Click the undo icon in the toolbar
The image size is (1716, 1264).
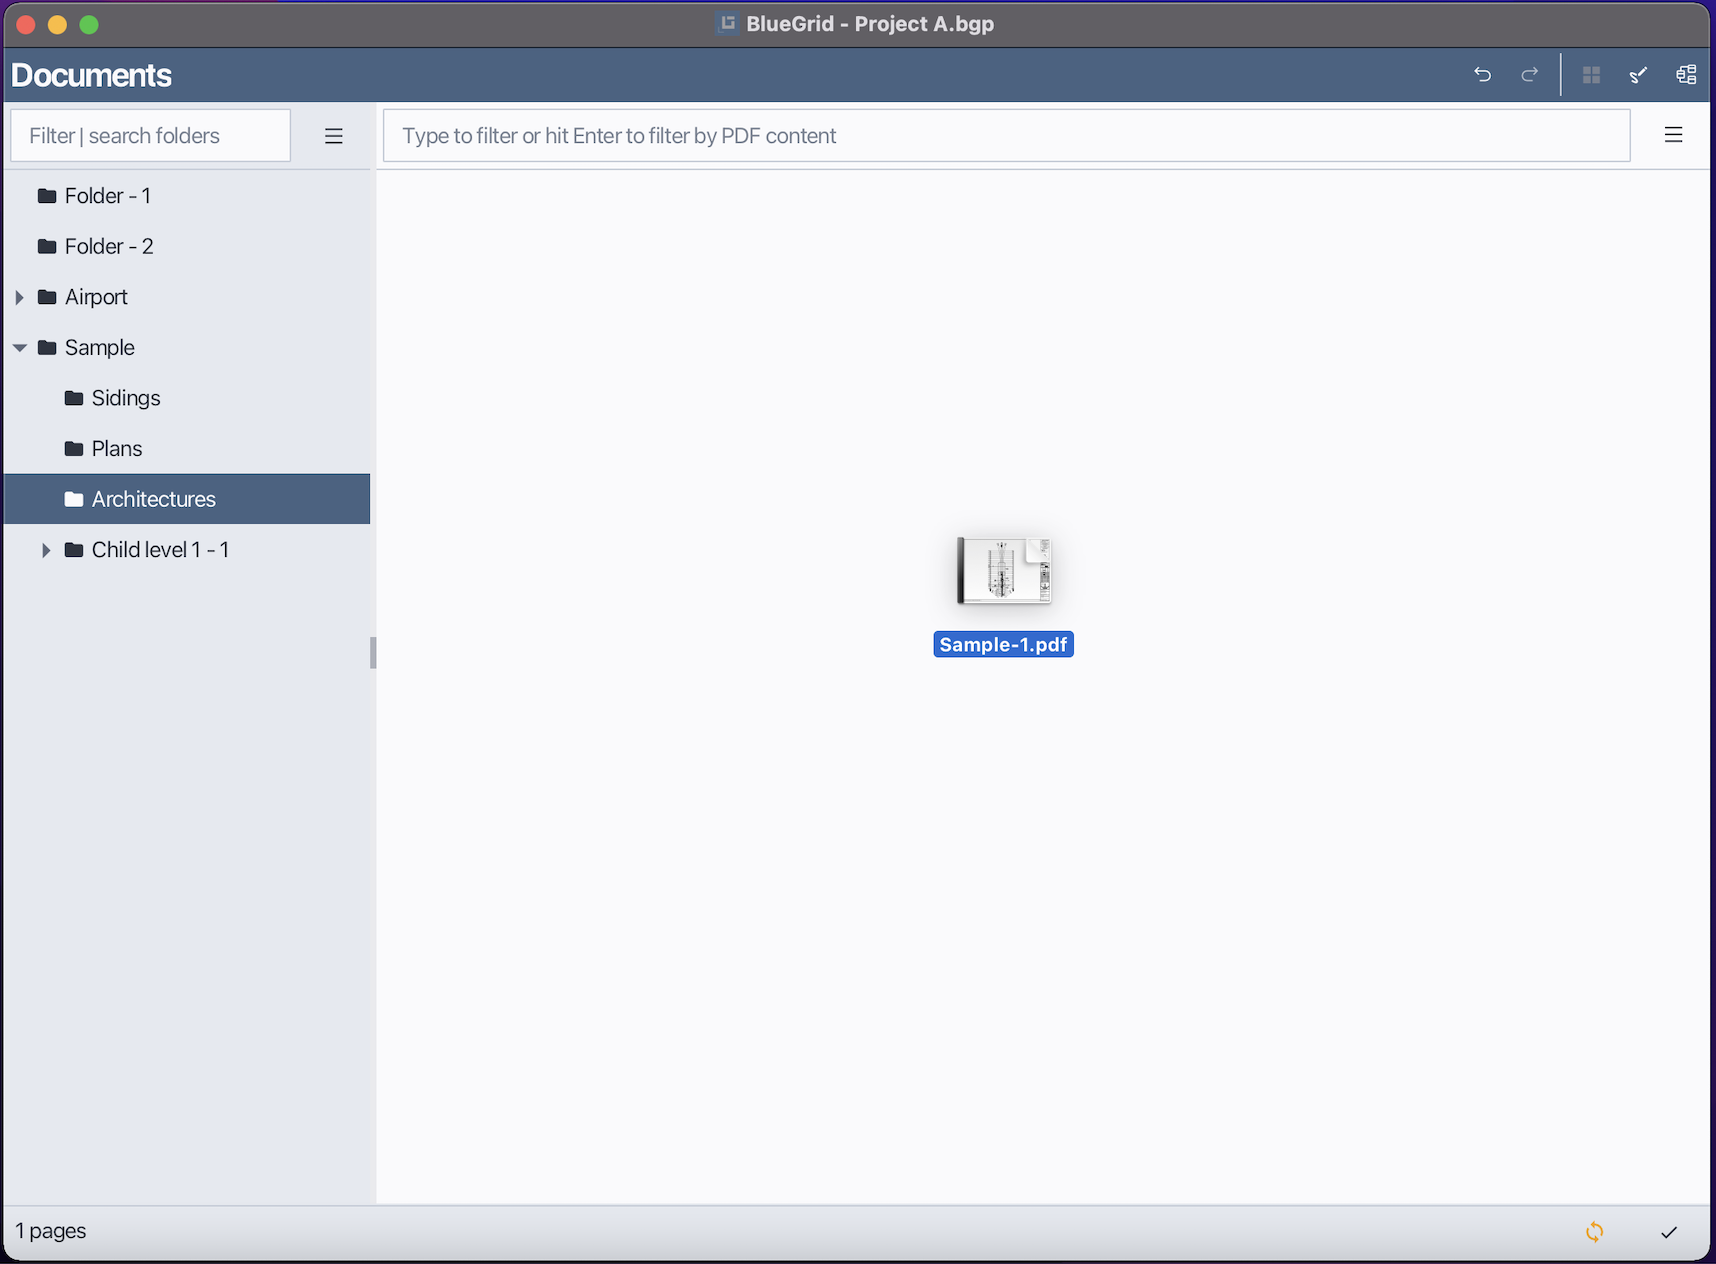pyautogui.click(x=1483, y=74)
